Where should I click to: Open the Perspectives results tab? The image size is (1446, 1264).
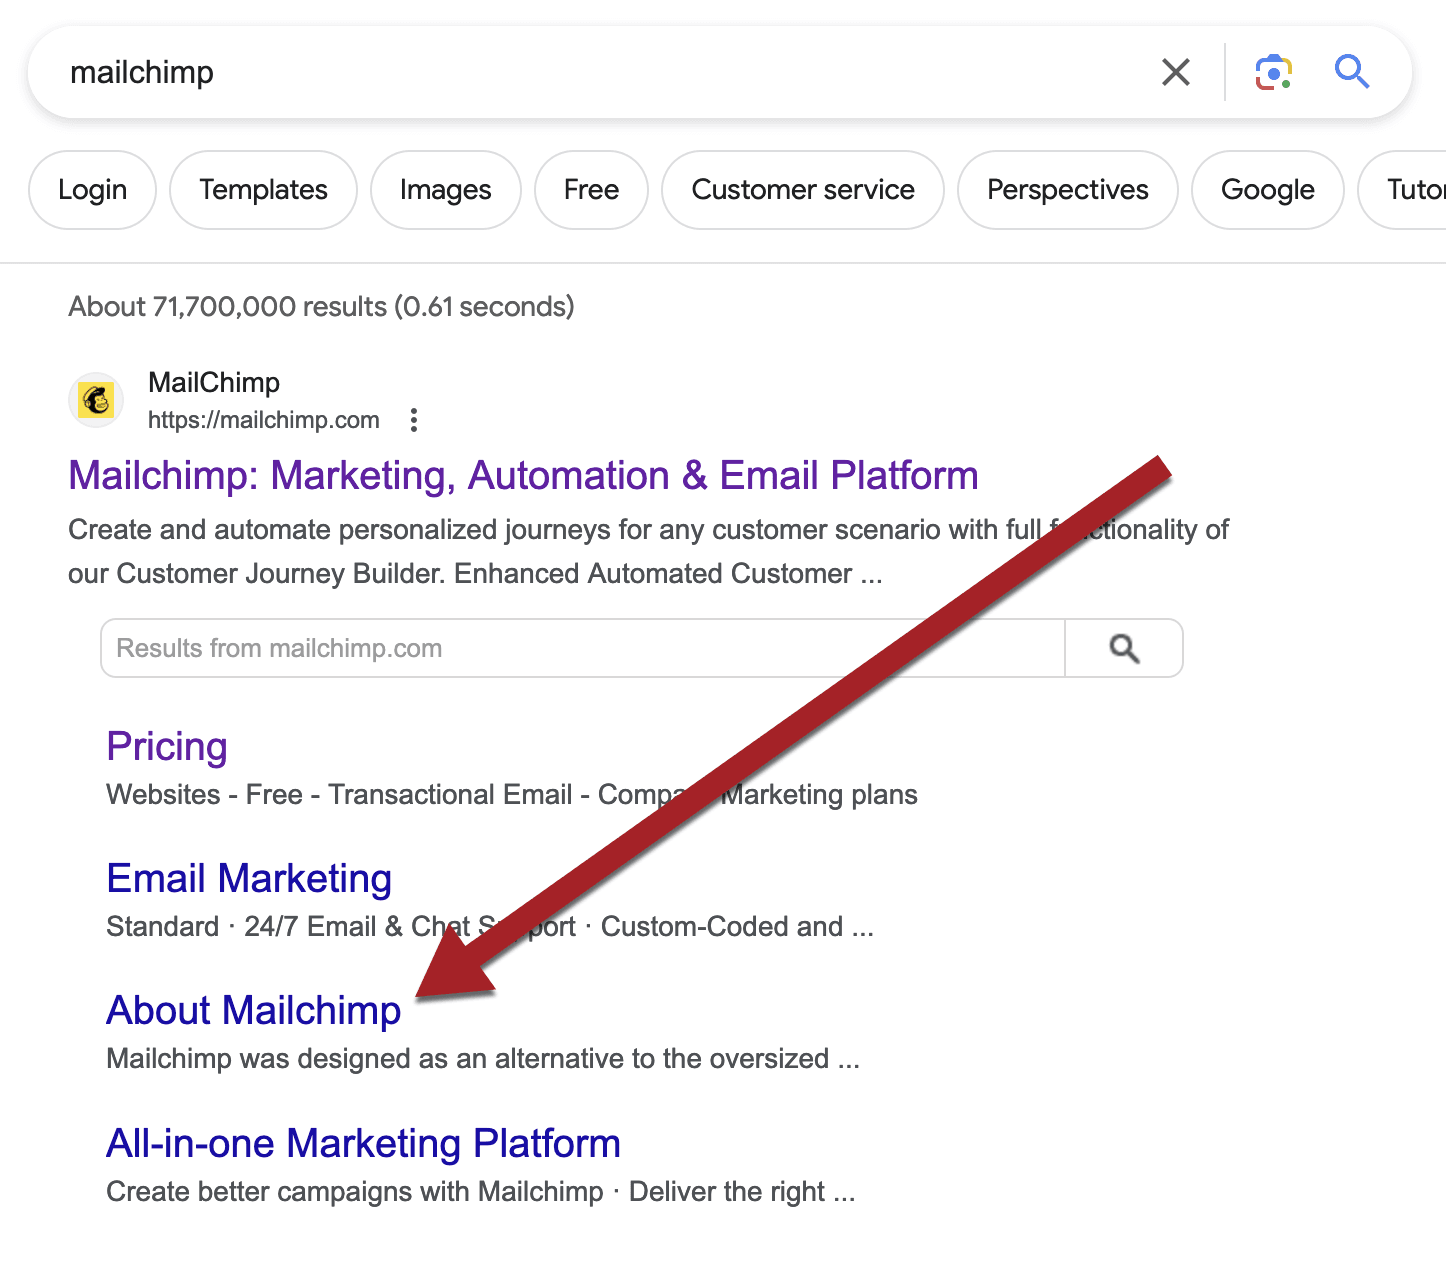[1066, 189]
